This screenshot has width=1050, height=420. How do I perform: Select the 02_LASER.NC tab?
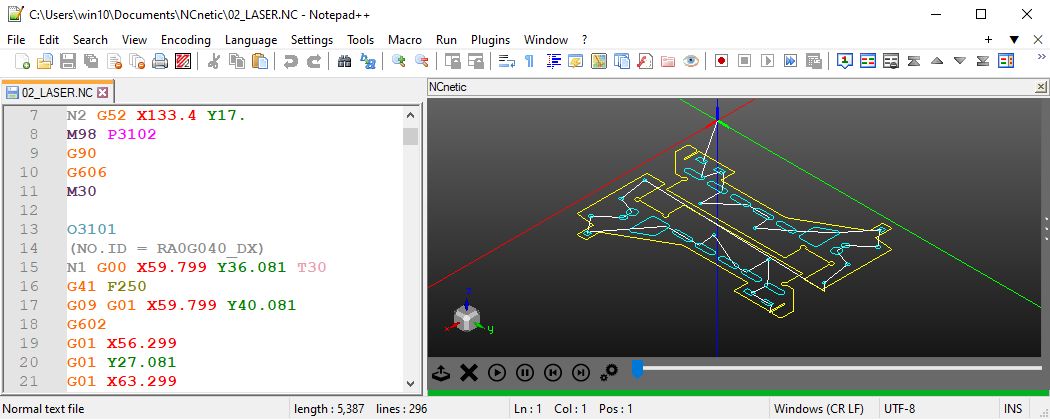pyautogui.click(x=56, y=92)
